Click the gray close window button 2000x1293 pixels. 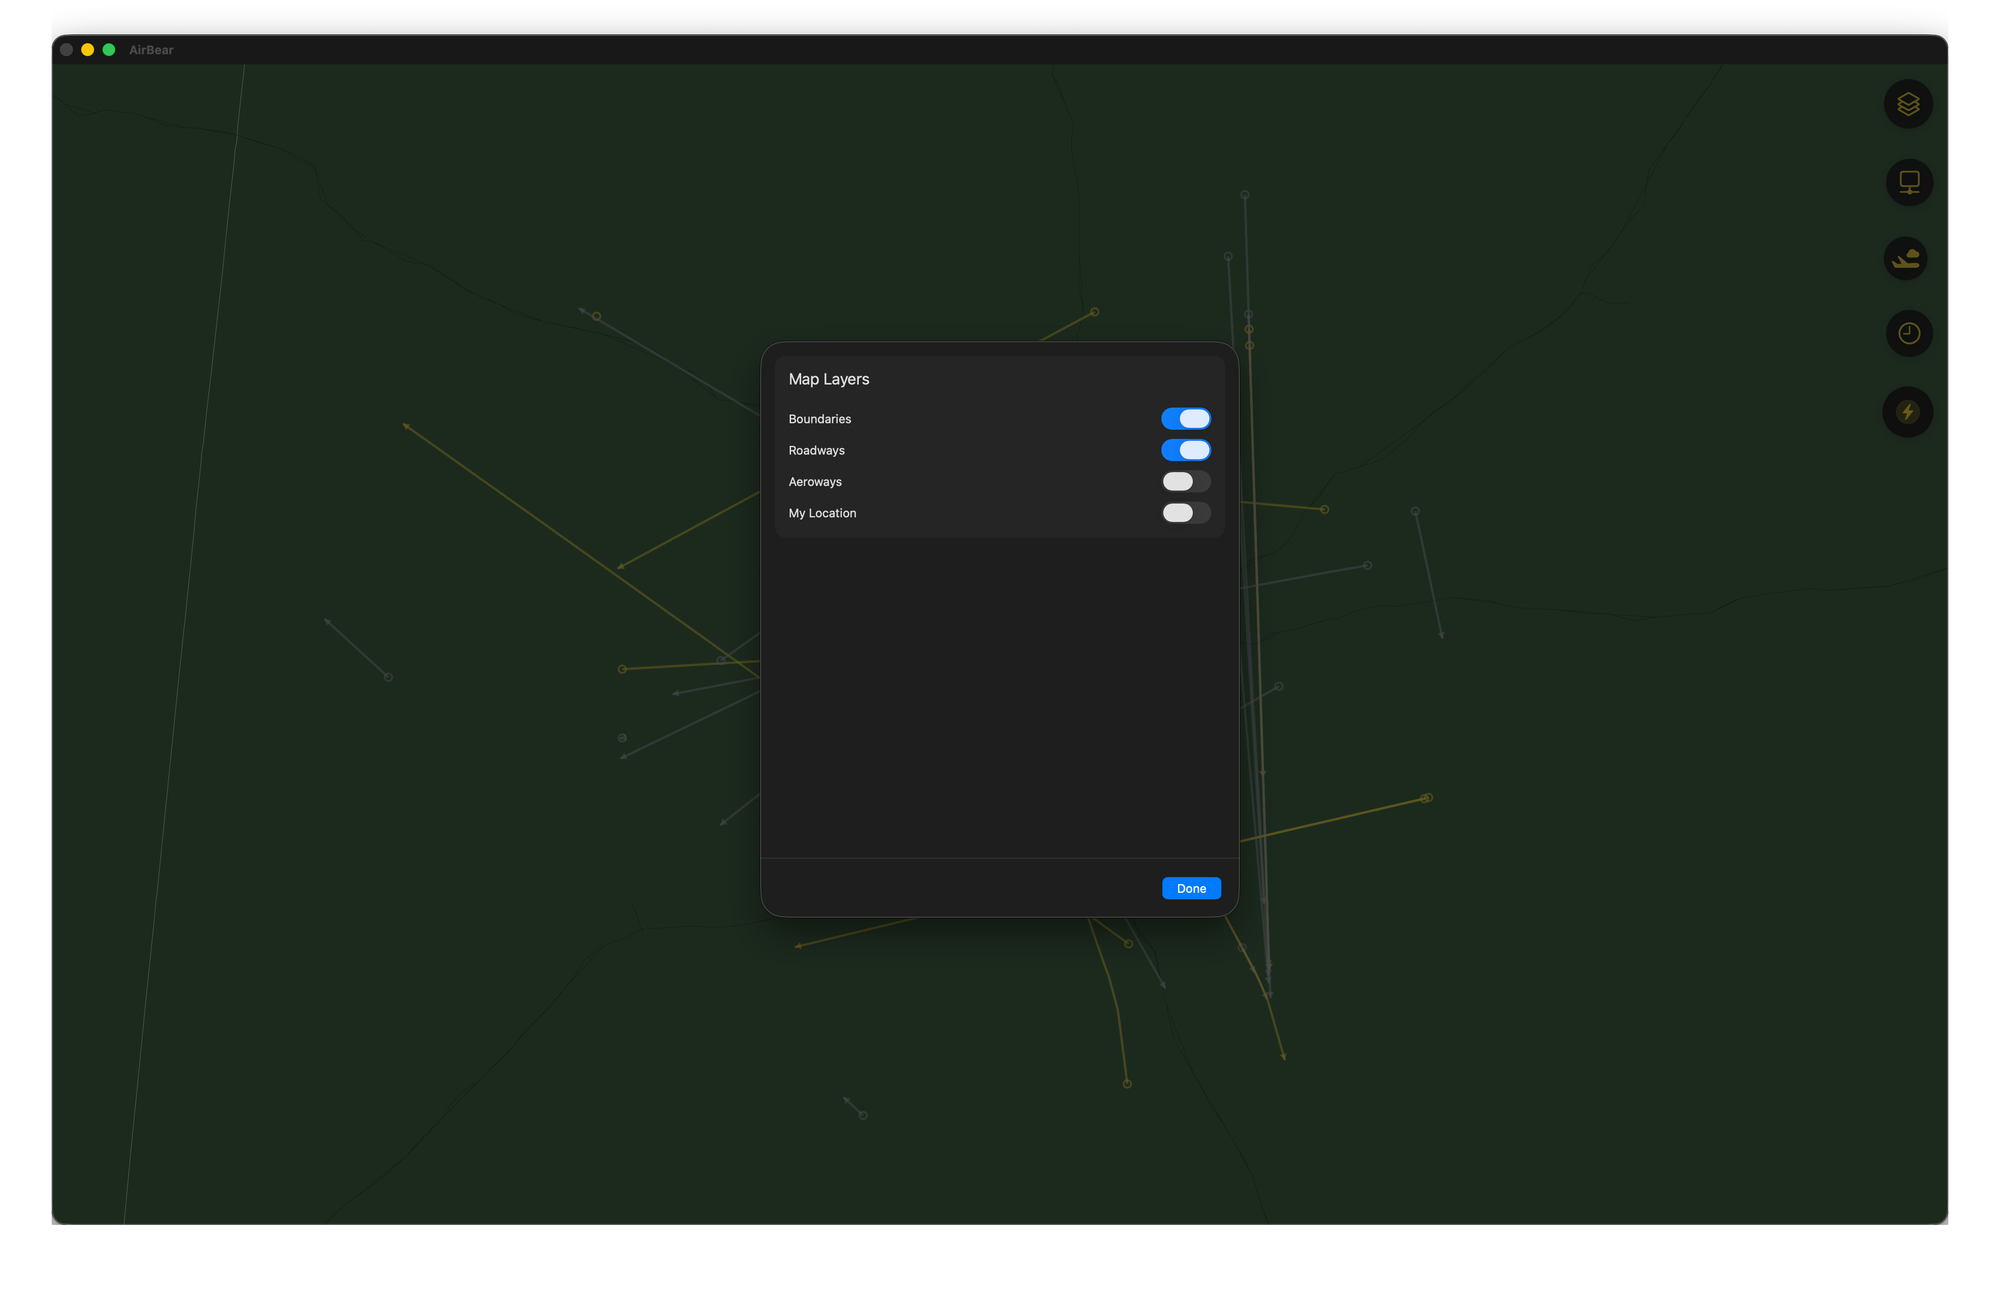click(x=67, y=50)
